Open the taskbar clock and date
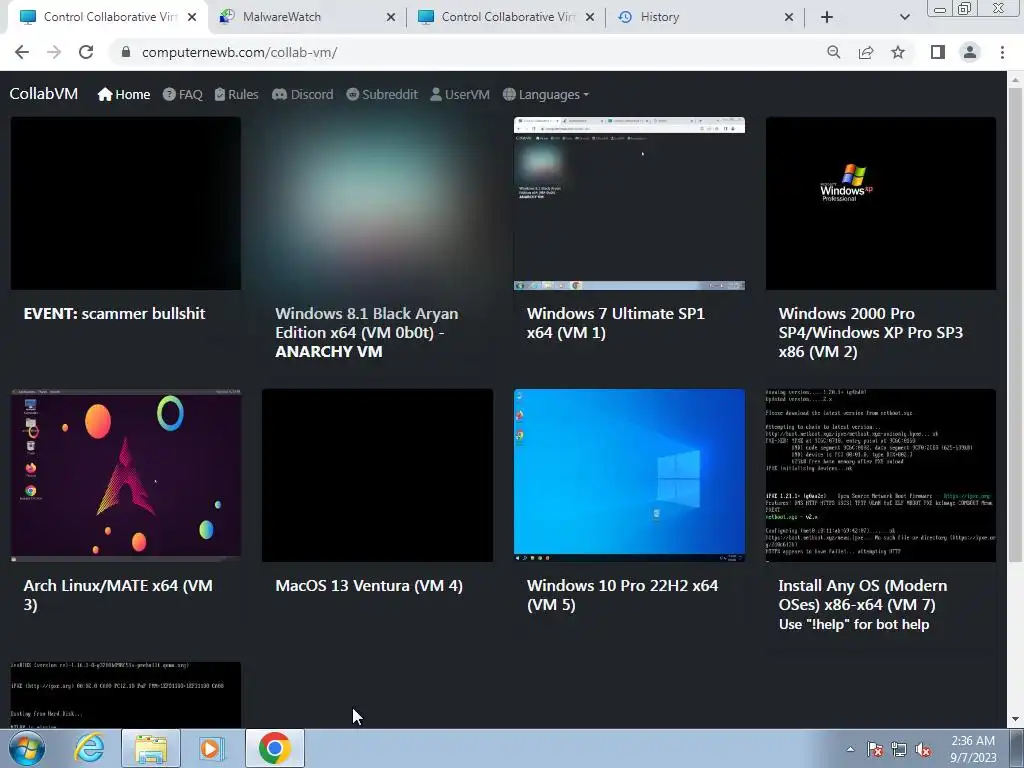 [x=973, y=749]
